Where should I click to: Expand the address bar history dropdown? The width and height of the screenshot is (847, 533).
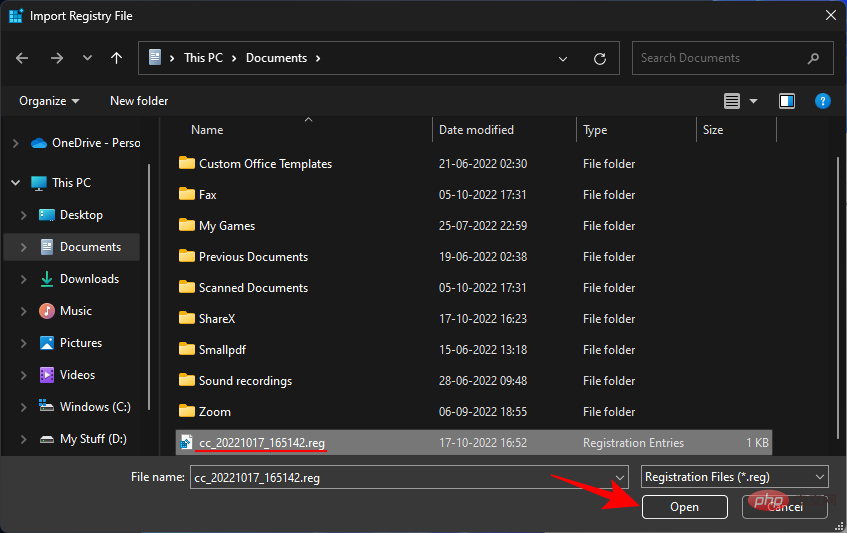(563, 58)
